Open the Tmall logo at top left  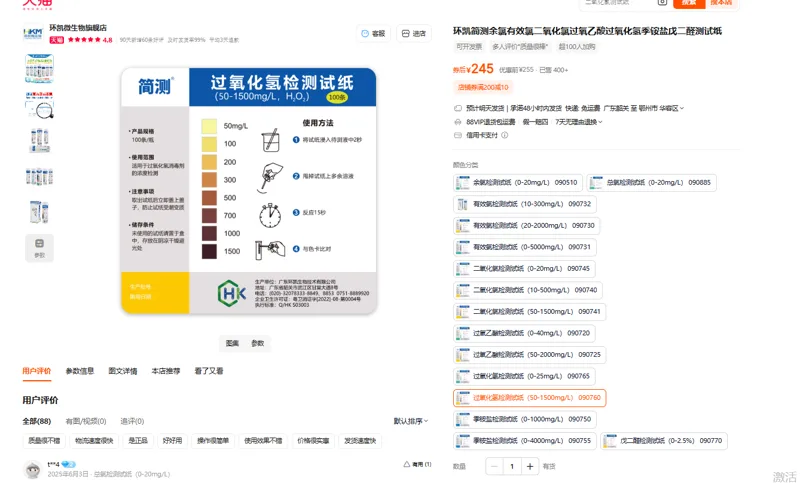pyautogui.click(x=37, y=4)
